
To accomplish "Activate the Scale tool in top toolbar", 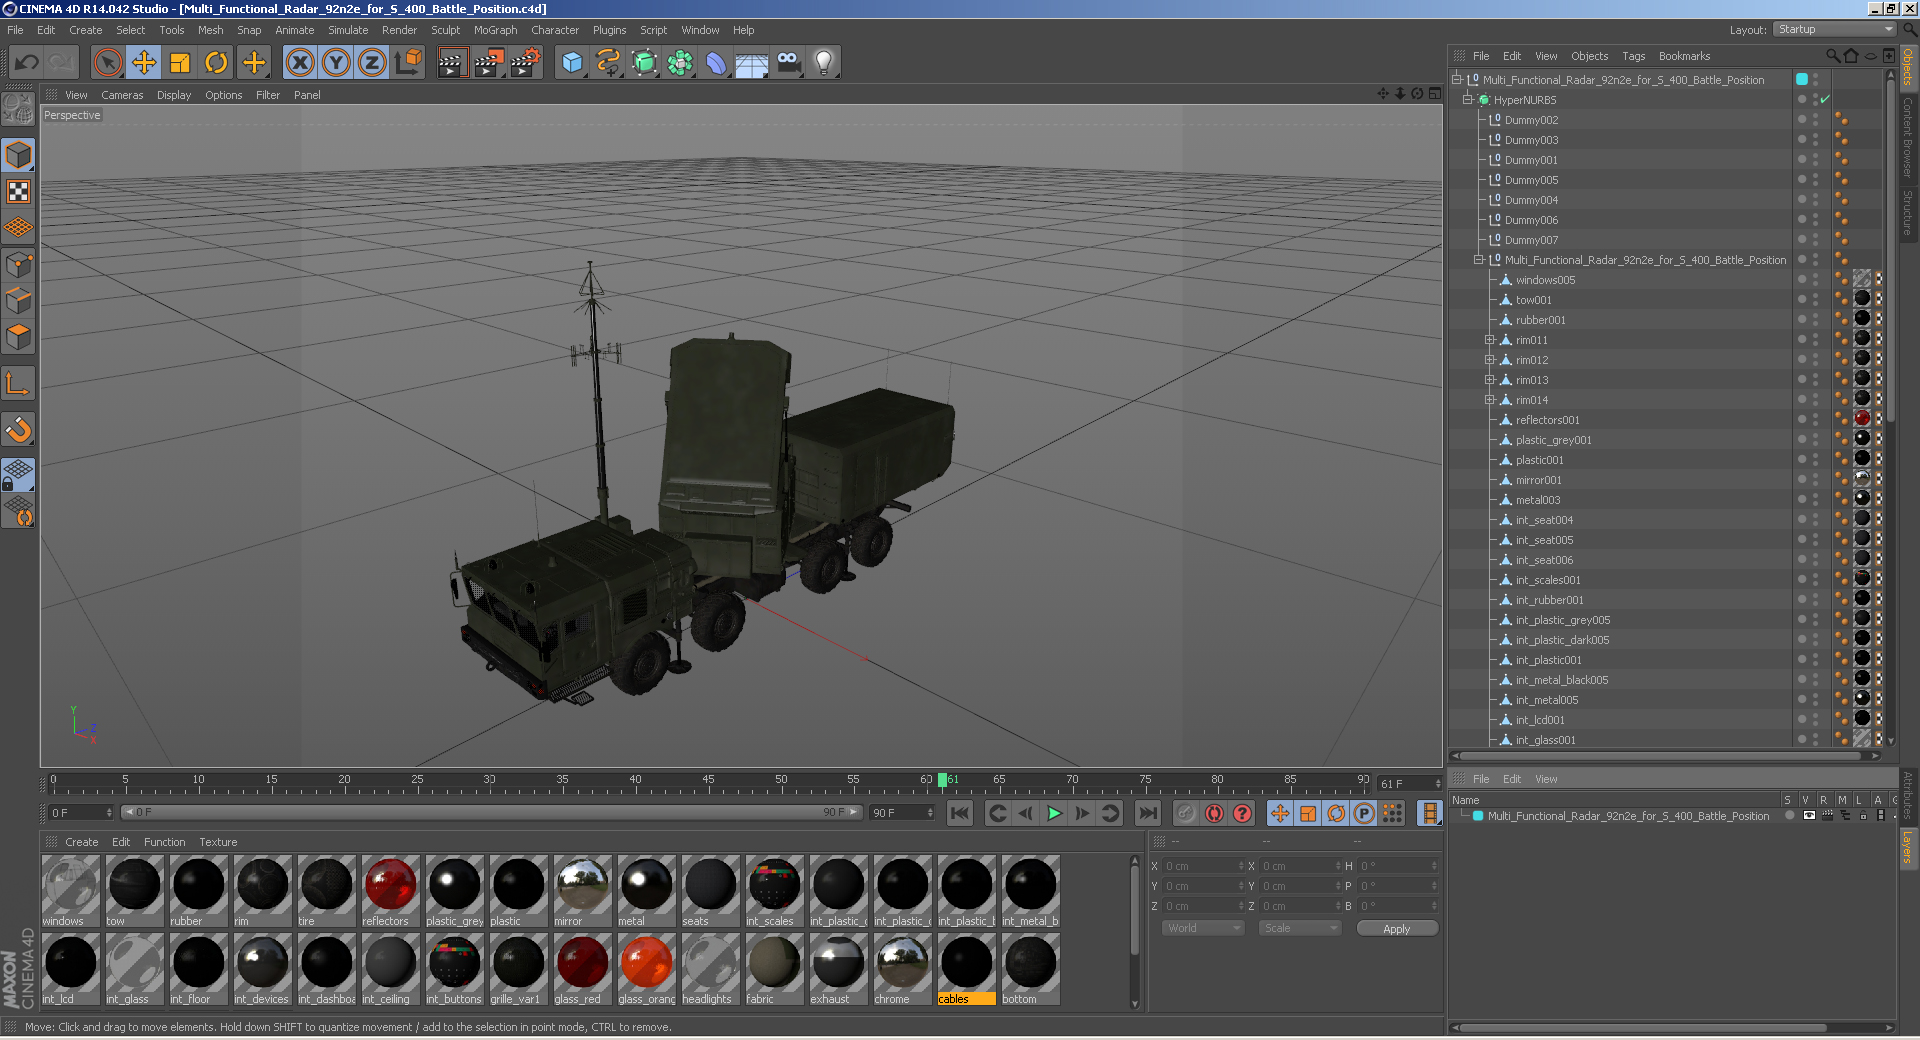I will point(180,62).
